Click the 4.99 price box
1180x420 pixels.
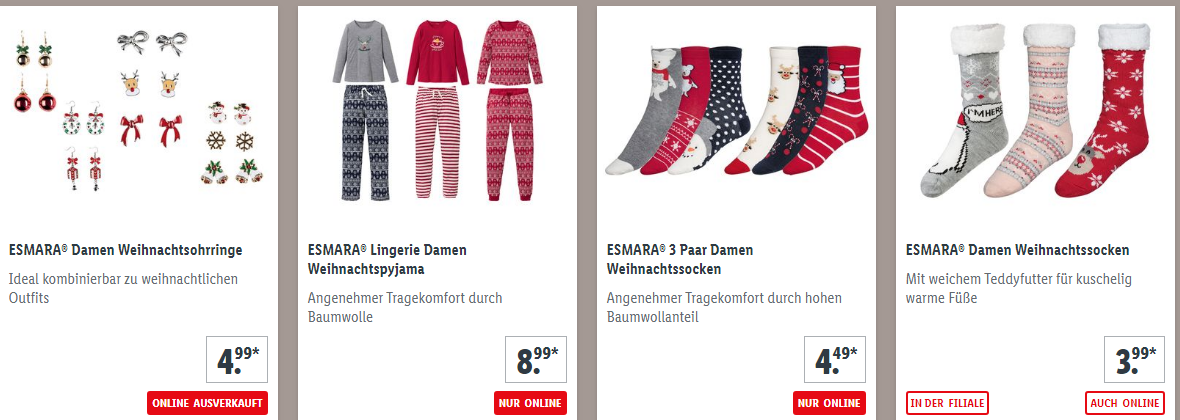pyautogui.click(x=237, y=360)
